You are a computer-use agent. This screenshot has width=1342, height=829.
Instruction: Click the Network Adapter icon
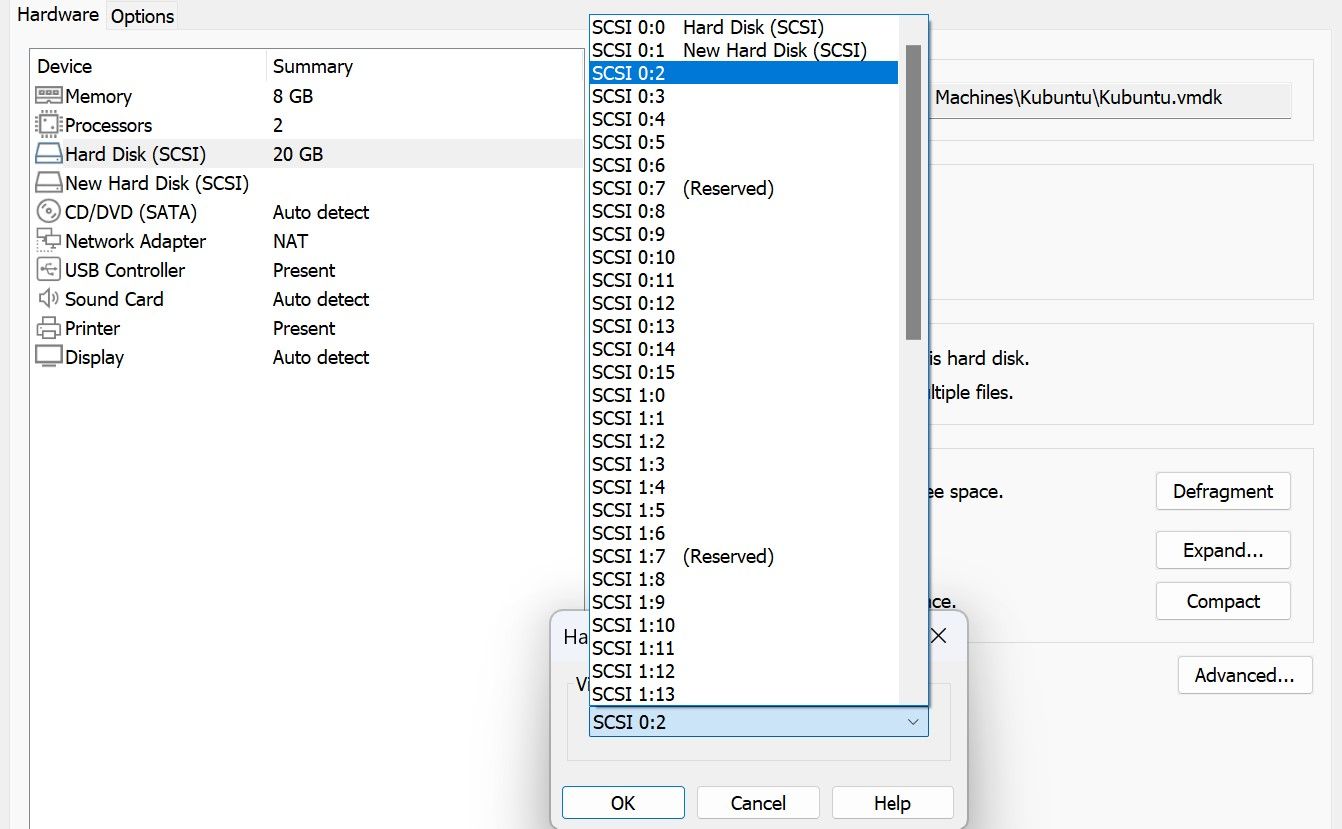(x=48, y=241)
